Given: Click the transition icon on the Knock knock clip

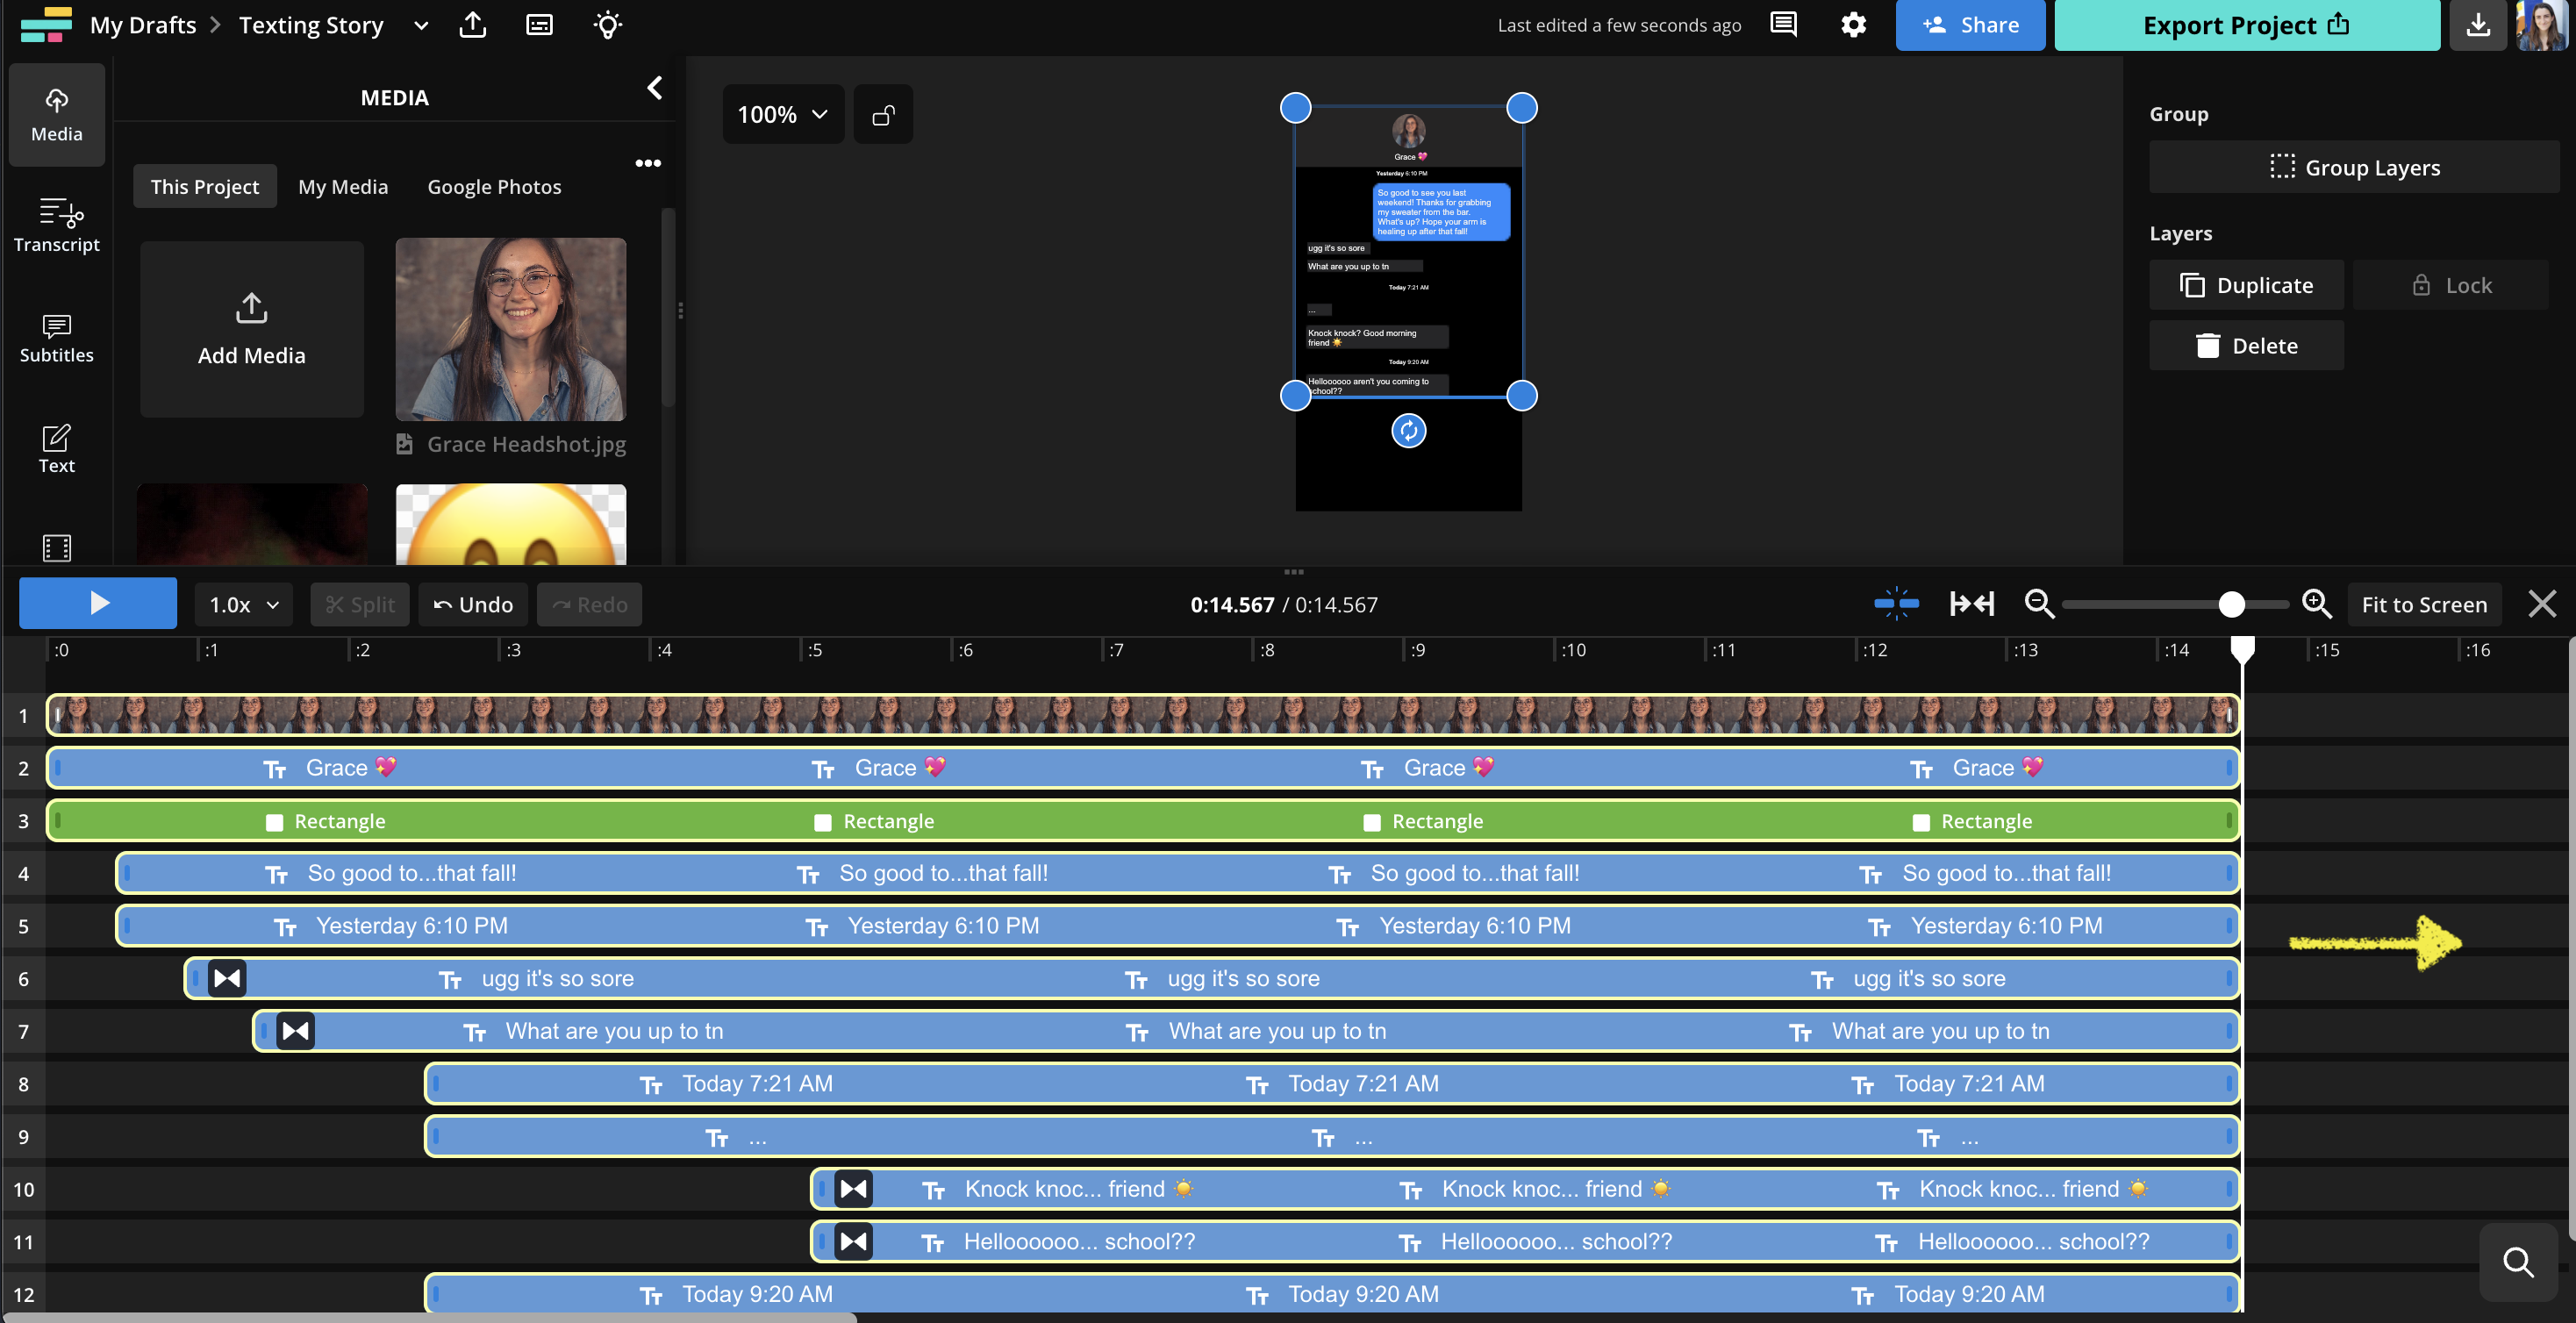Looking at the screenshot, I should point(854,1189).
